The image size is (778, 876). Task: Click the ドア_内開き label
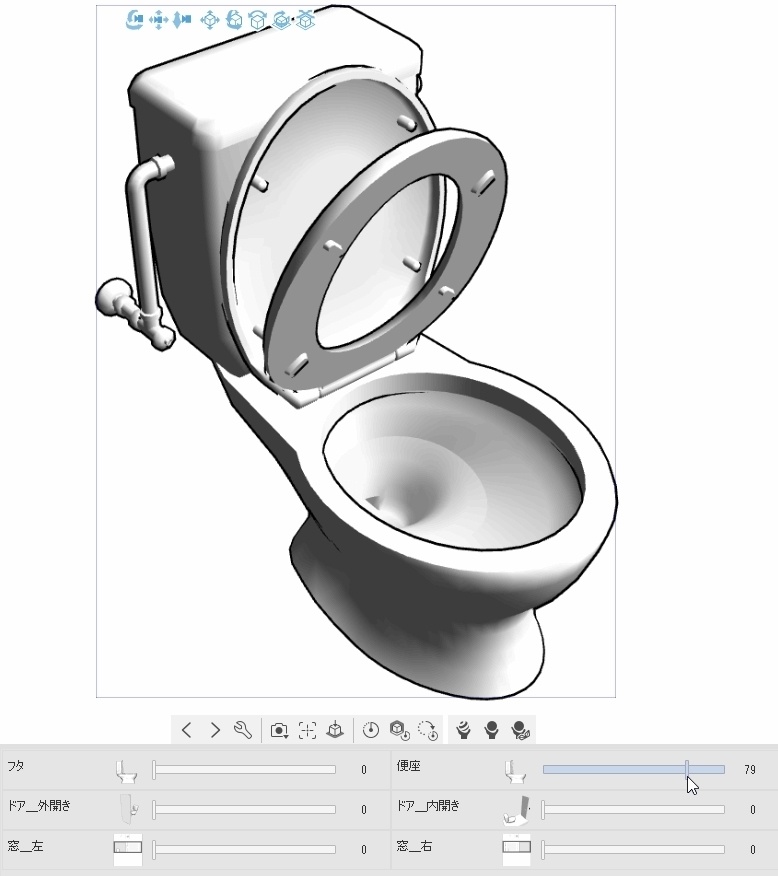428,806
